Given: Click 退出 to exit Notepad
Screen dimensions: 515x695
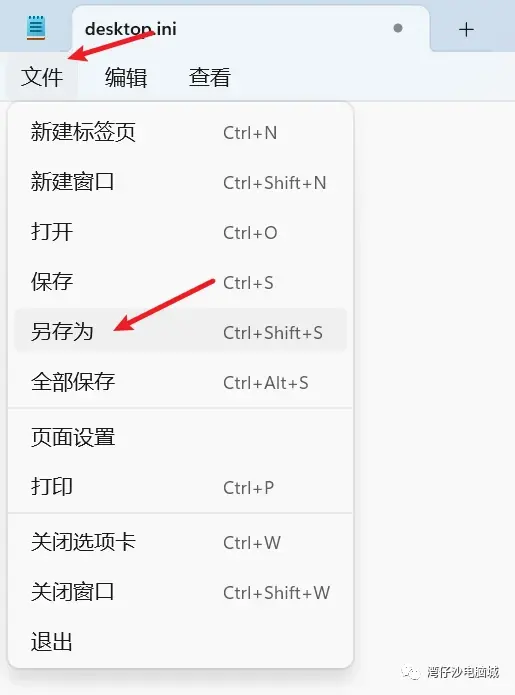Looking at the screenshot, I should coord(180,642).
